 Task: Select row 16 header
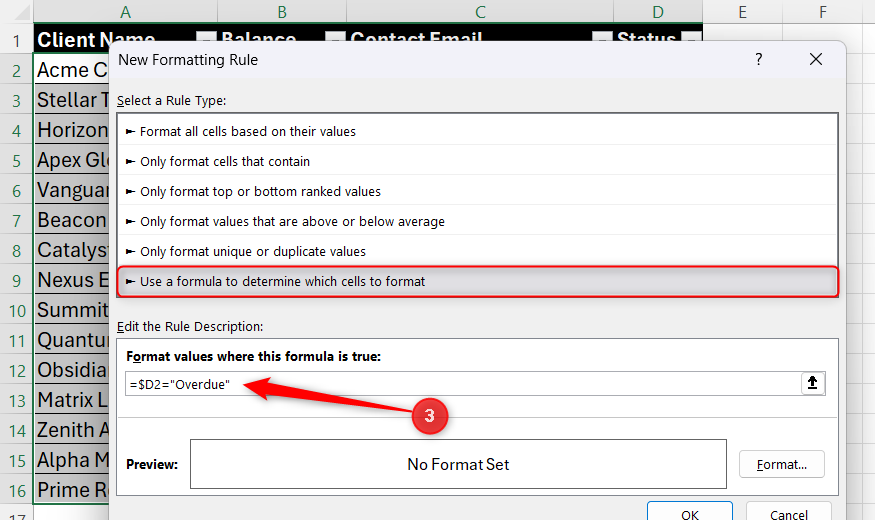17,490
